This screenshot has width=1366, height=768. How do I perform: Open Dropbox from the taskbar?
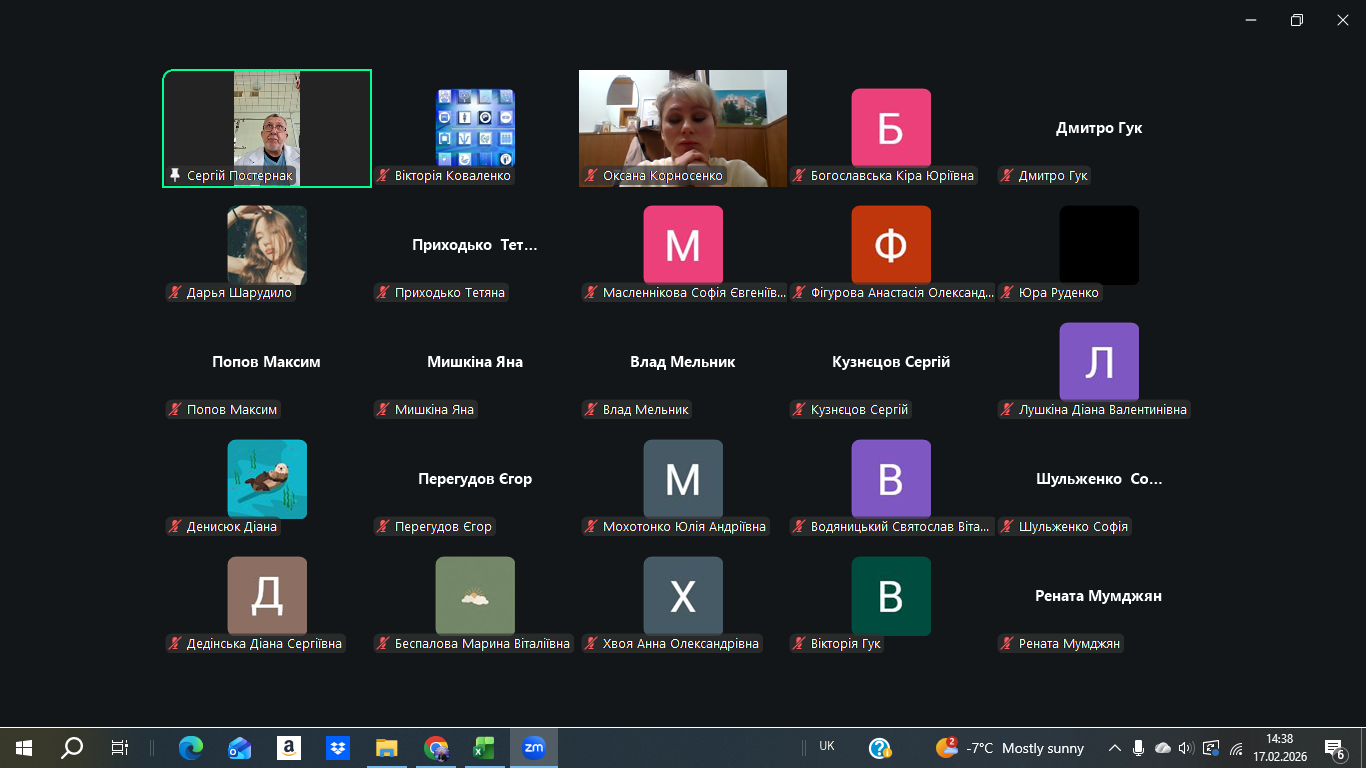337,747
